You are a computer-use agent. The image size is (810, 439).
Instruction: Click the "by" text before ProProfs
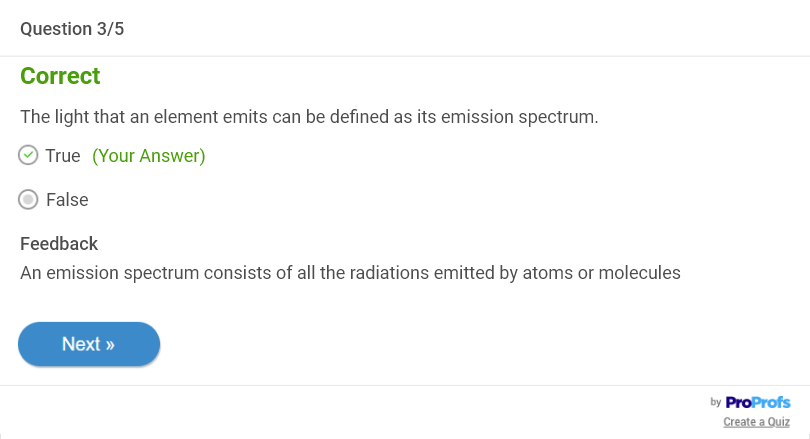coord(716,402)
